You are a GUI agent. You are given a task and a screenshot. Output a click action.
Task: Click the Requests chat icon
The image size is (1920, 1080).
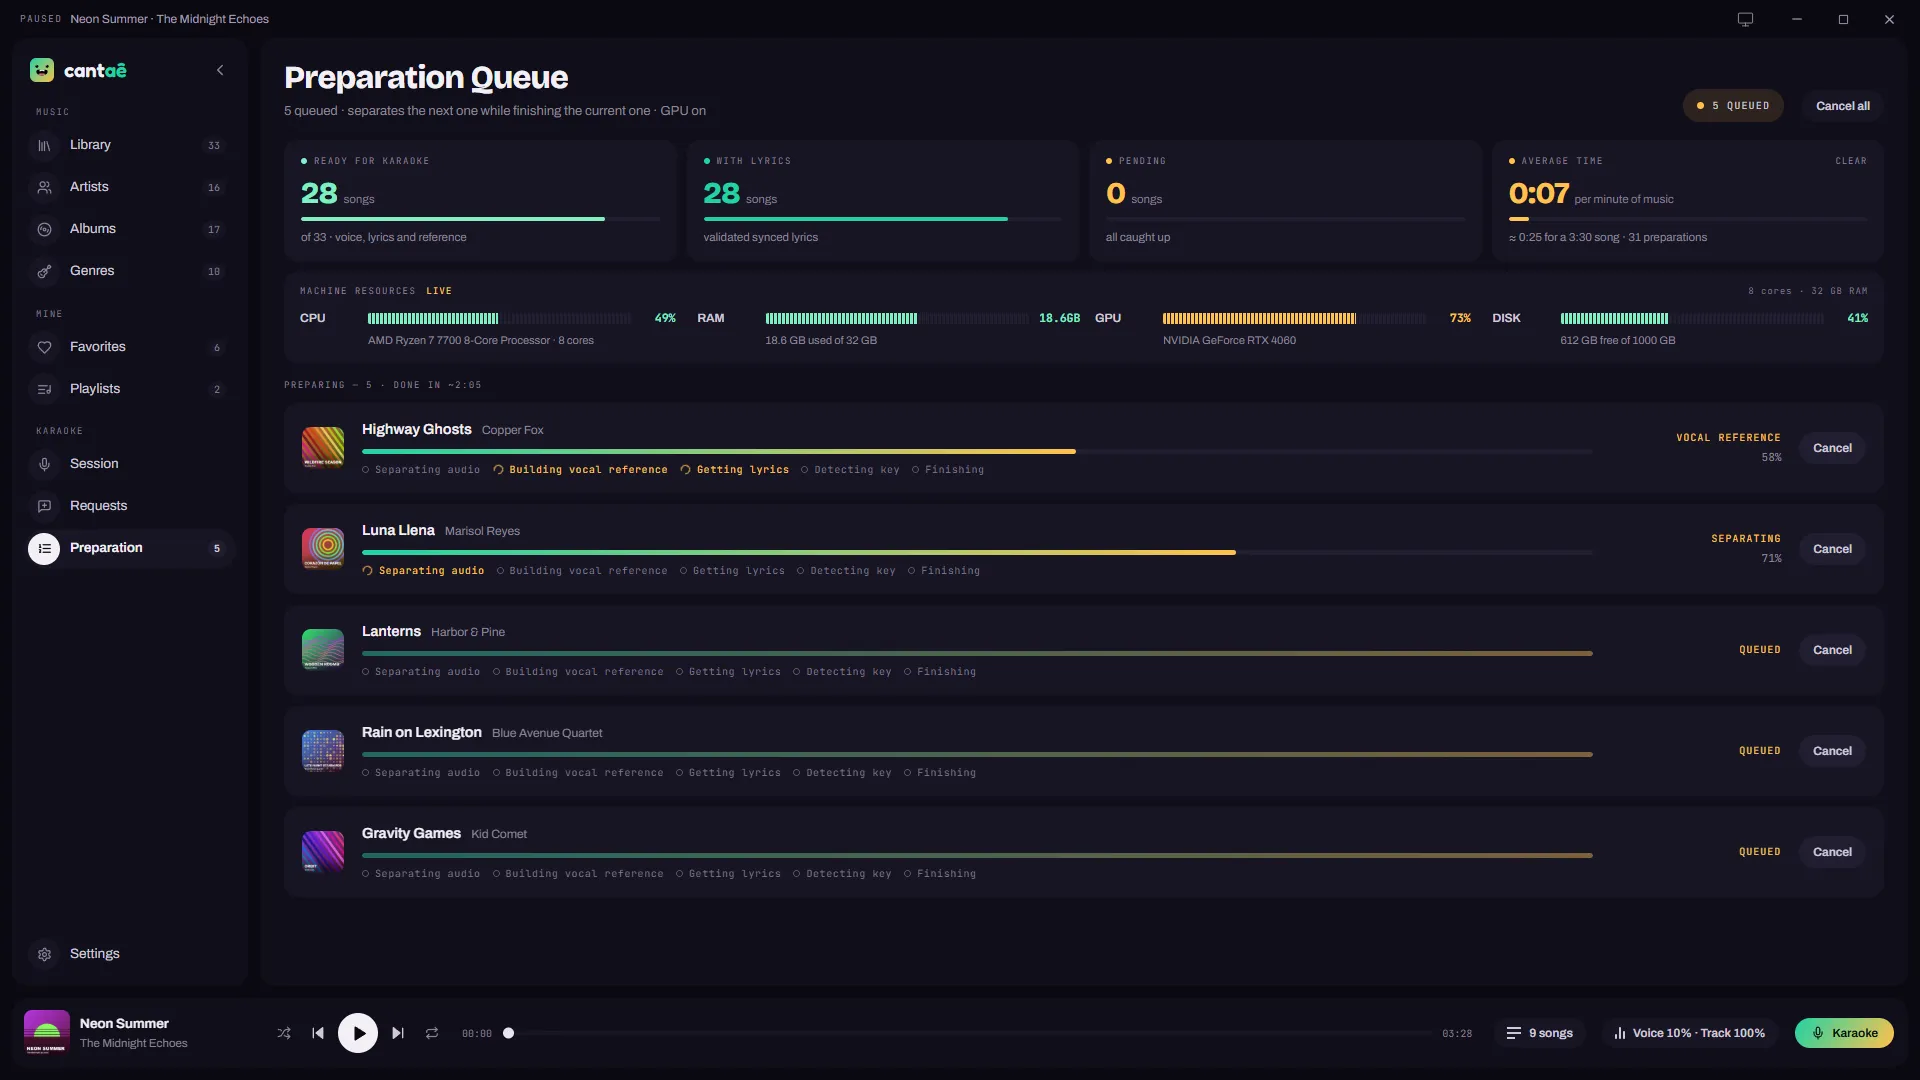[44, 507]
